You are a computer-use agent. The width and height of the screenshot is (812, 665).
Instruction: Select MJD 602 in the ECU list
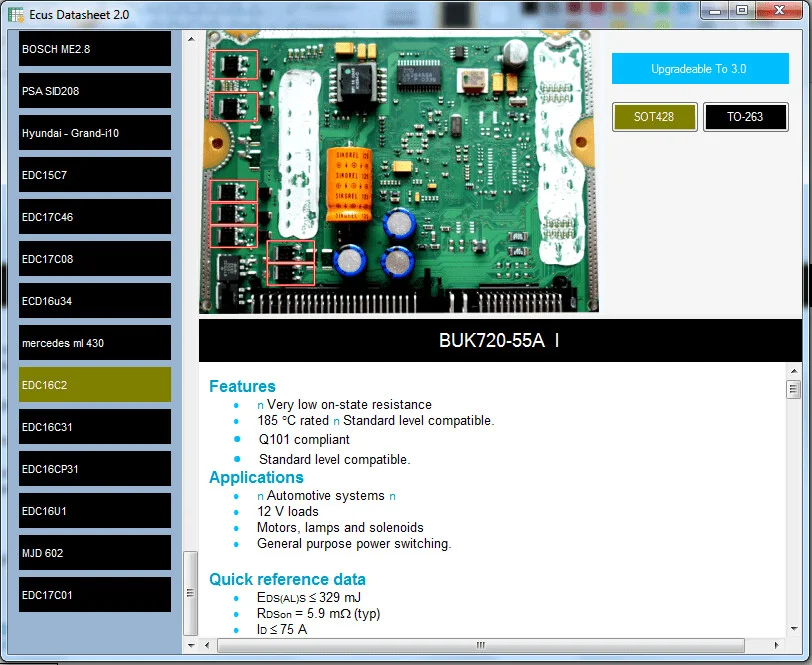pos(95,553)
